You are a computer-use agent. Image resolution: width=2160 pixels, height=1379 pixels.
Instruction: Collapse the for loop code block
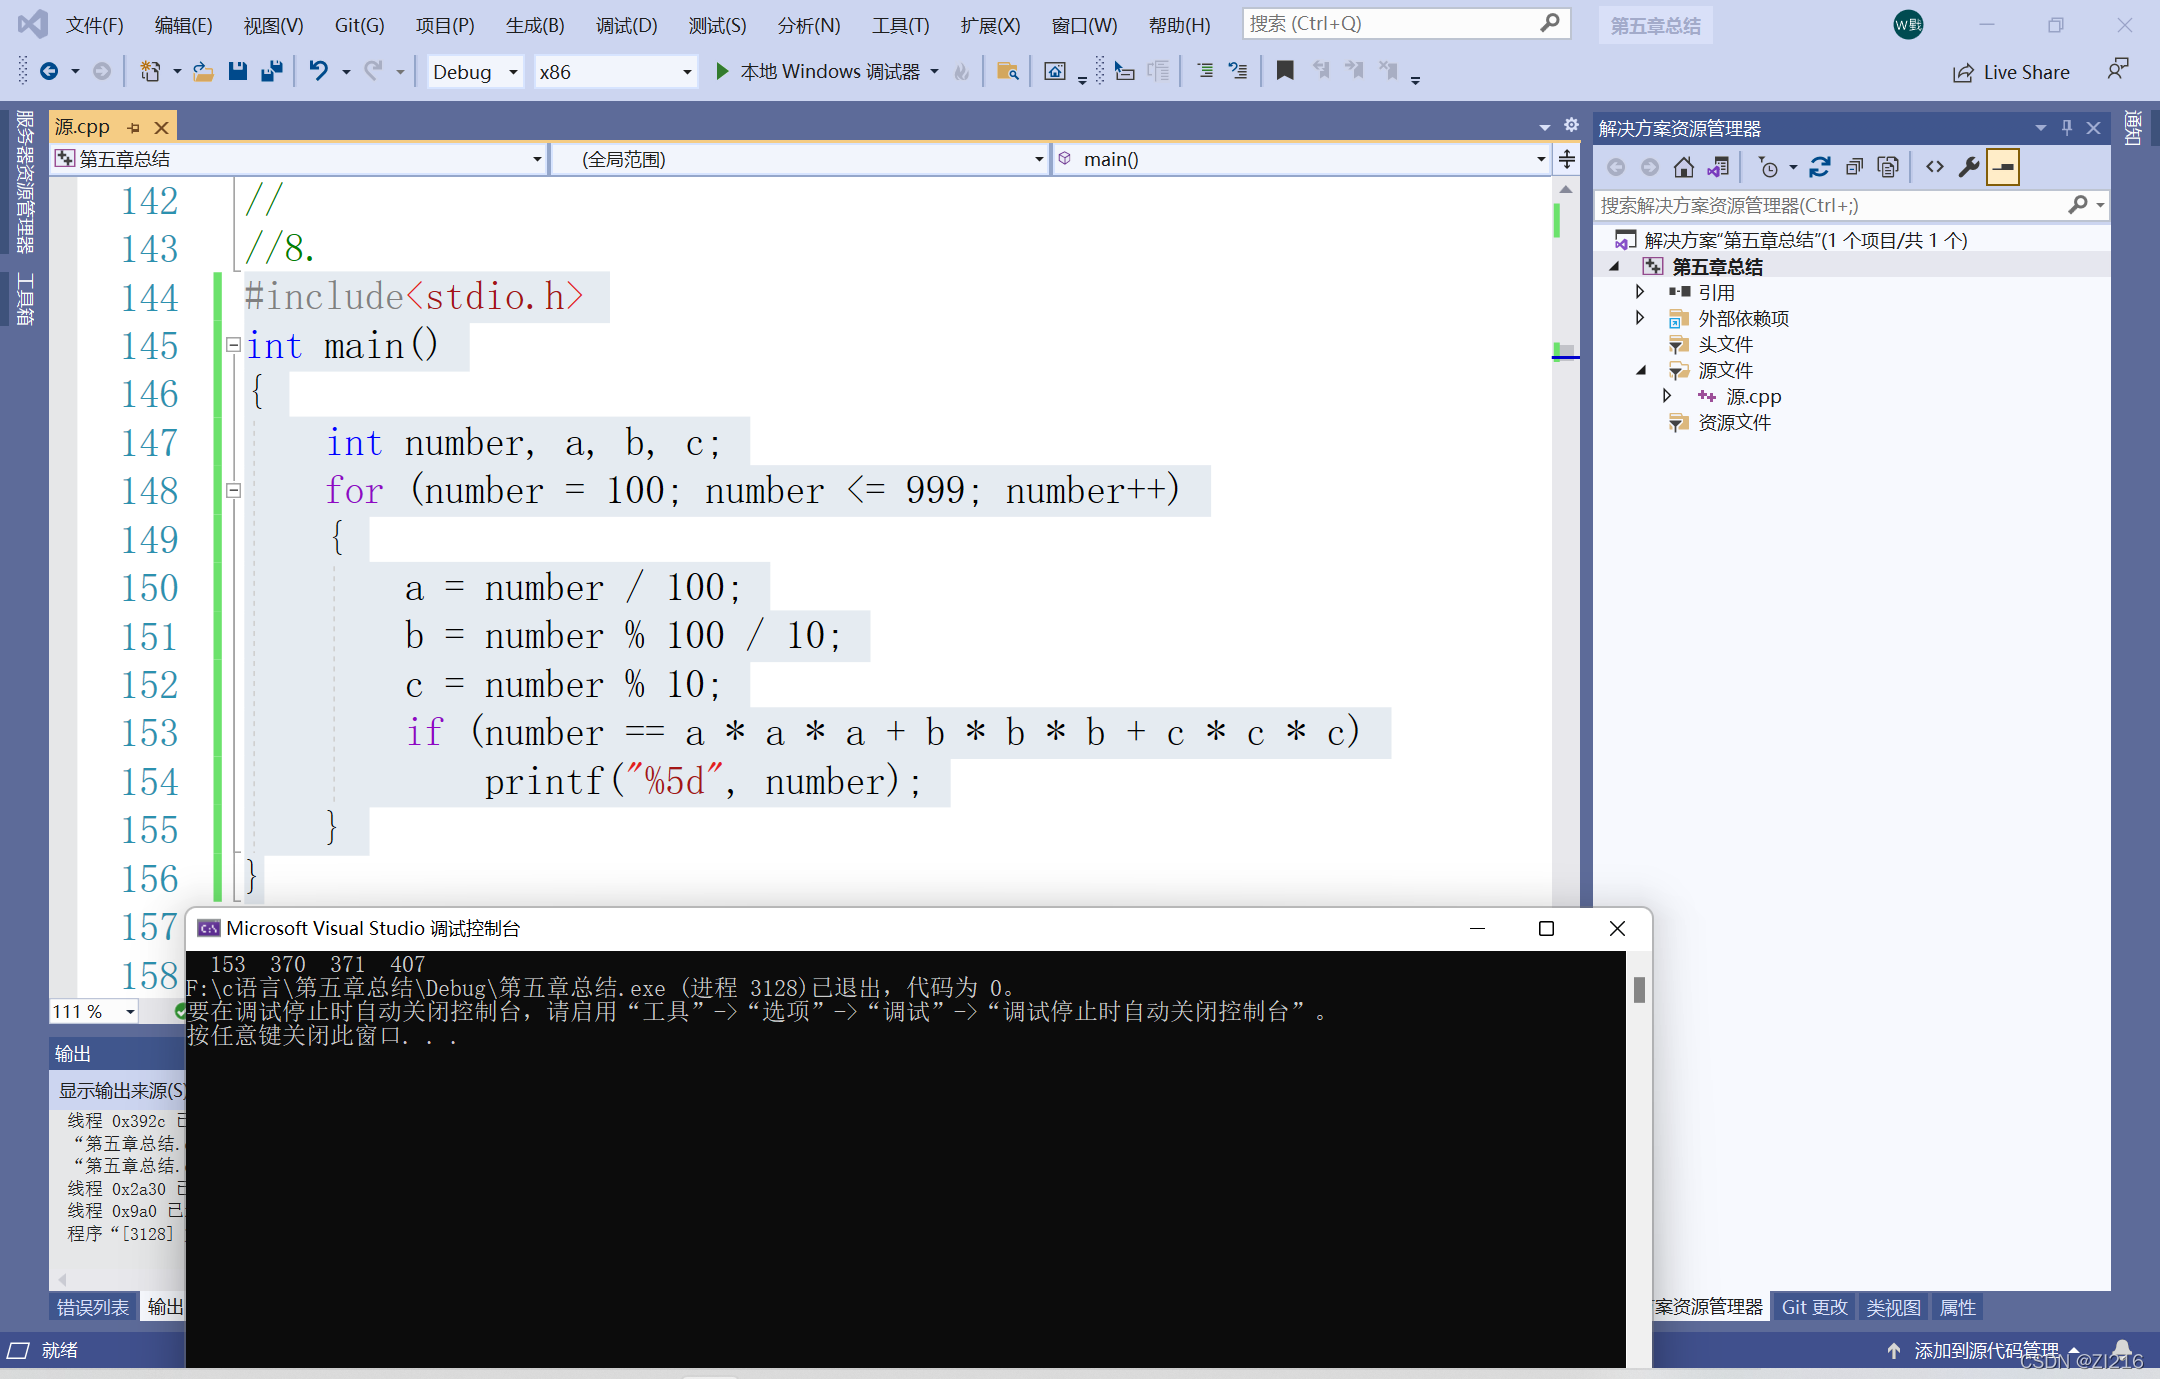233,490
